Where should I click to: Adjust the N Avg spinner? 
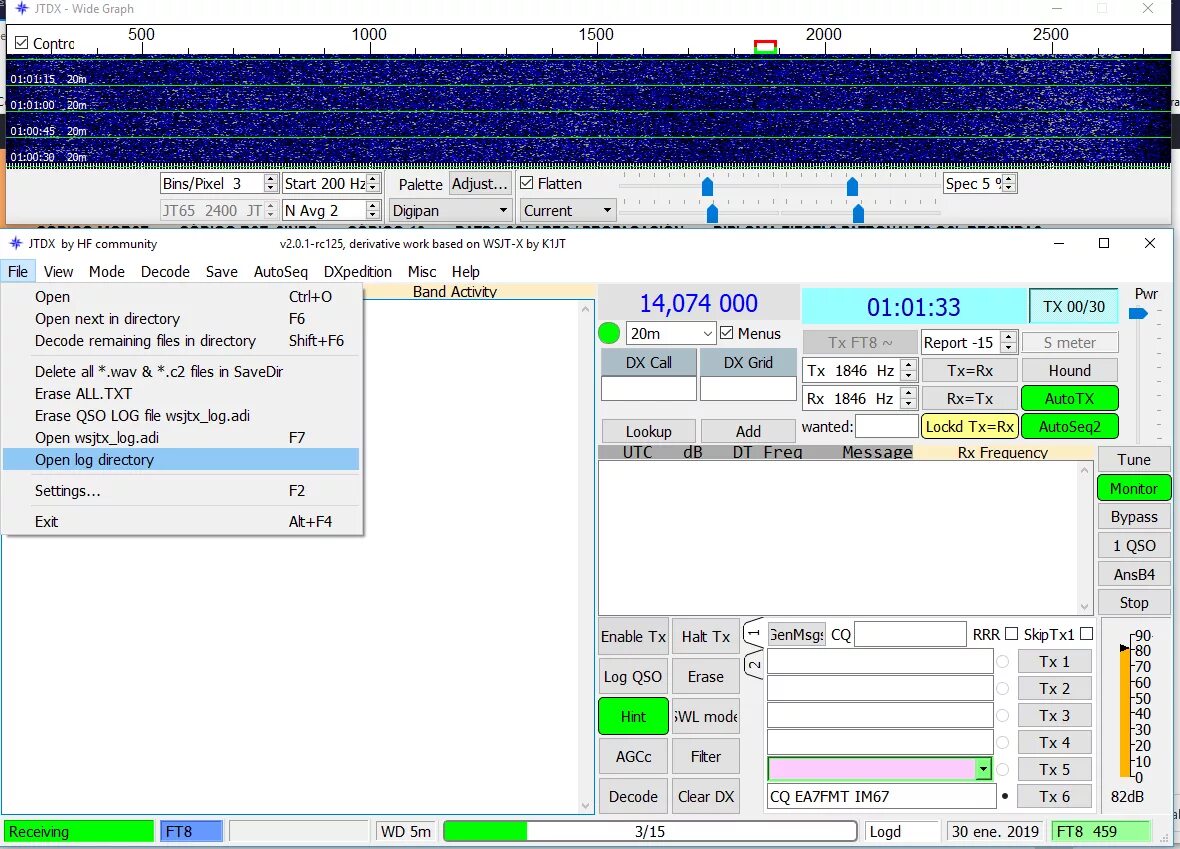[x=373, y=211]
